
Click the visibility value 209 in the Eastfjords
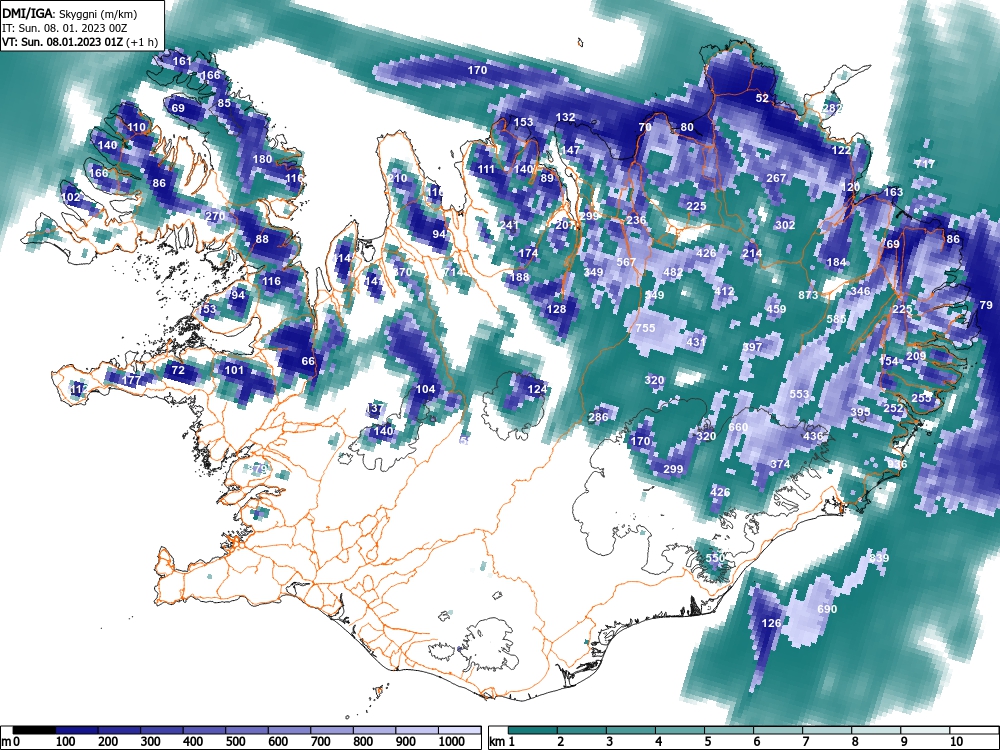(x=916, y=356)
